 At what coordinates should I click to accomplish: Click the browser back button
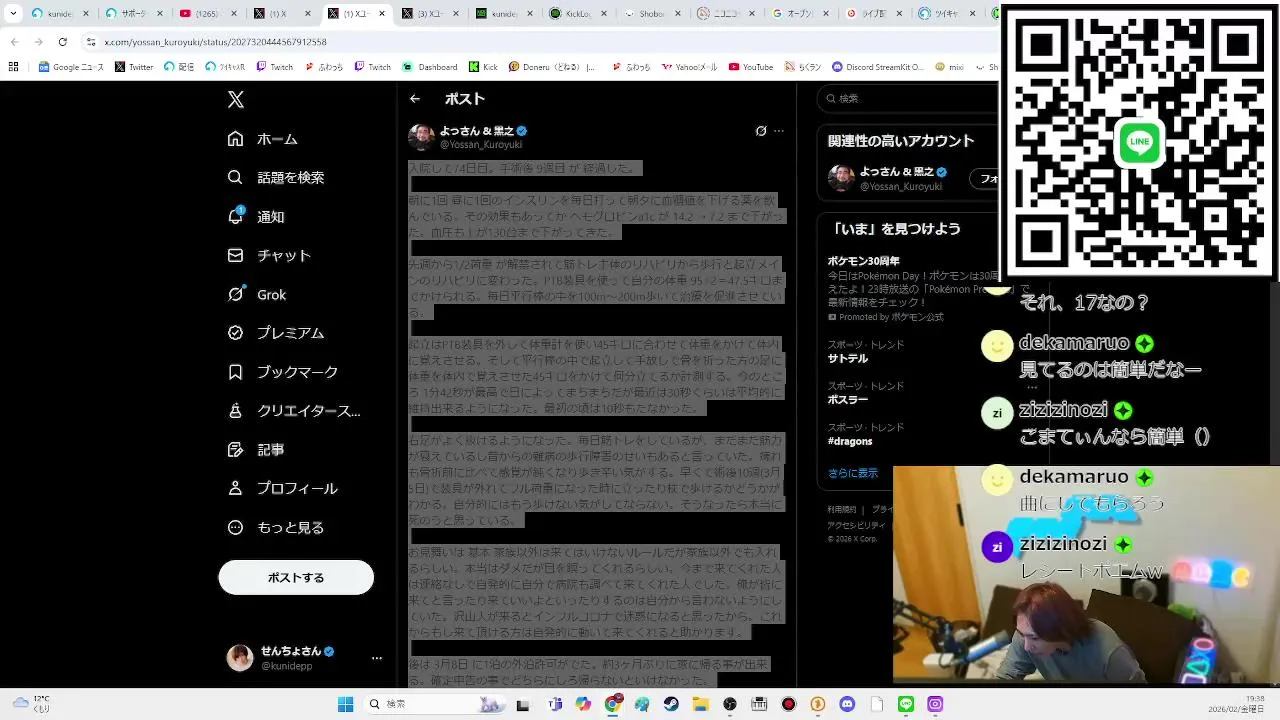tap(14, 42)
